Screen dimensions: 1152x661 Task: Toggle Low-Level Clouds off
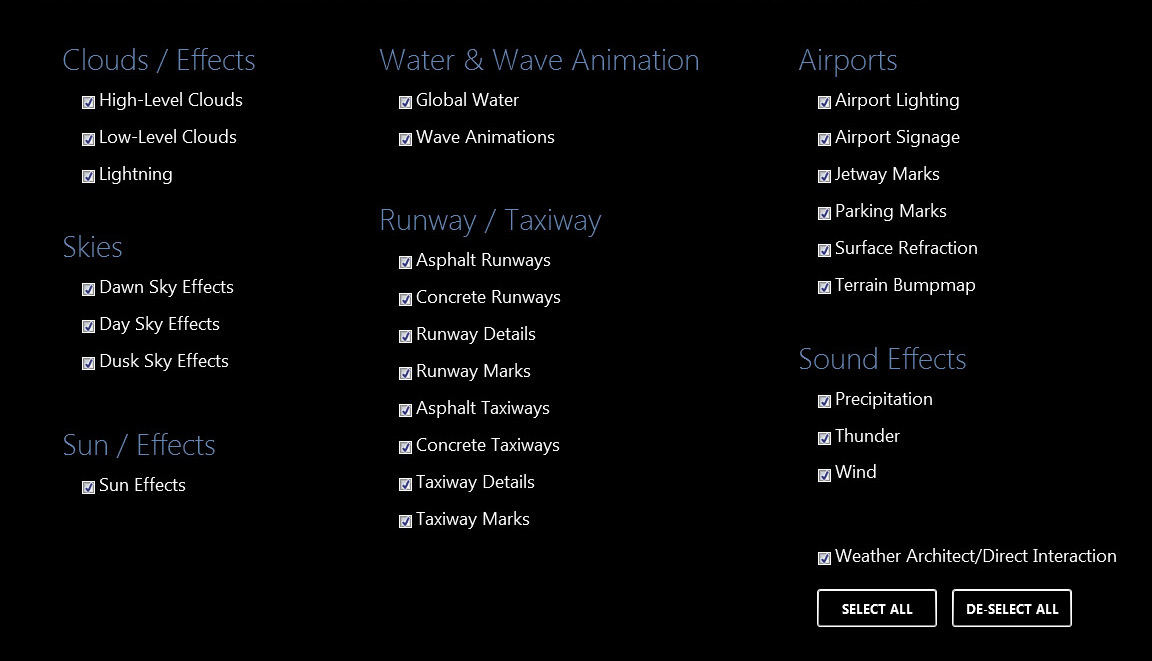(88, 139)
